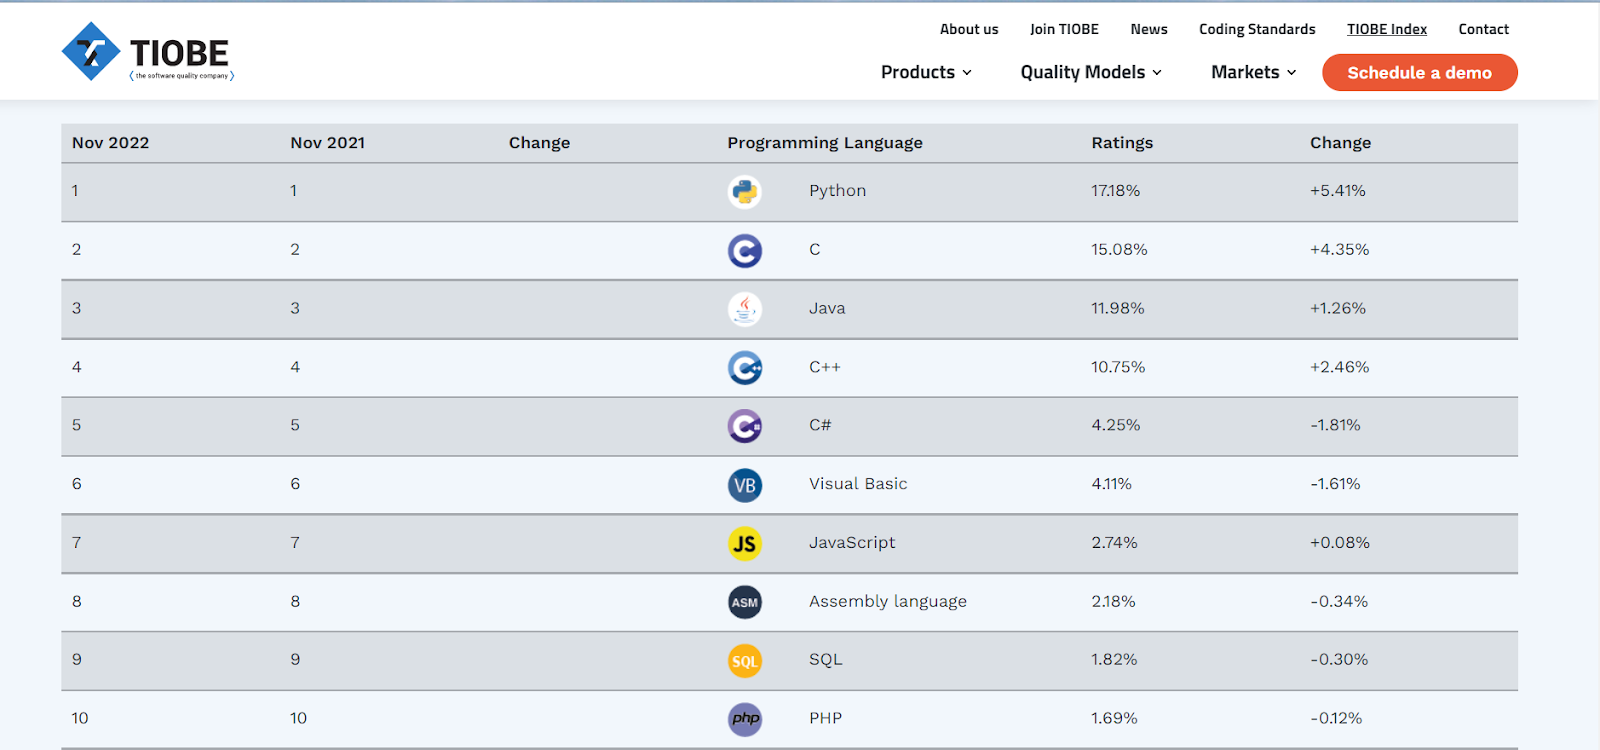Click Assembly's 2.18% rating
Image resolution: width=1600 pixels, height=750 pixels.
coord(1113,602)
